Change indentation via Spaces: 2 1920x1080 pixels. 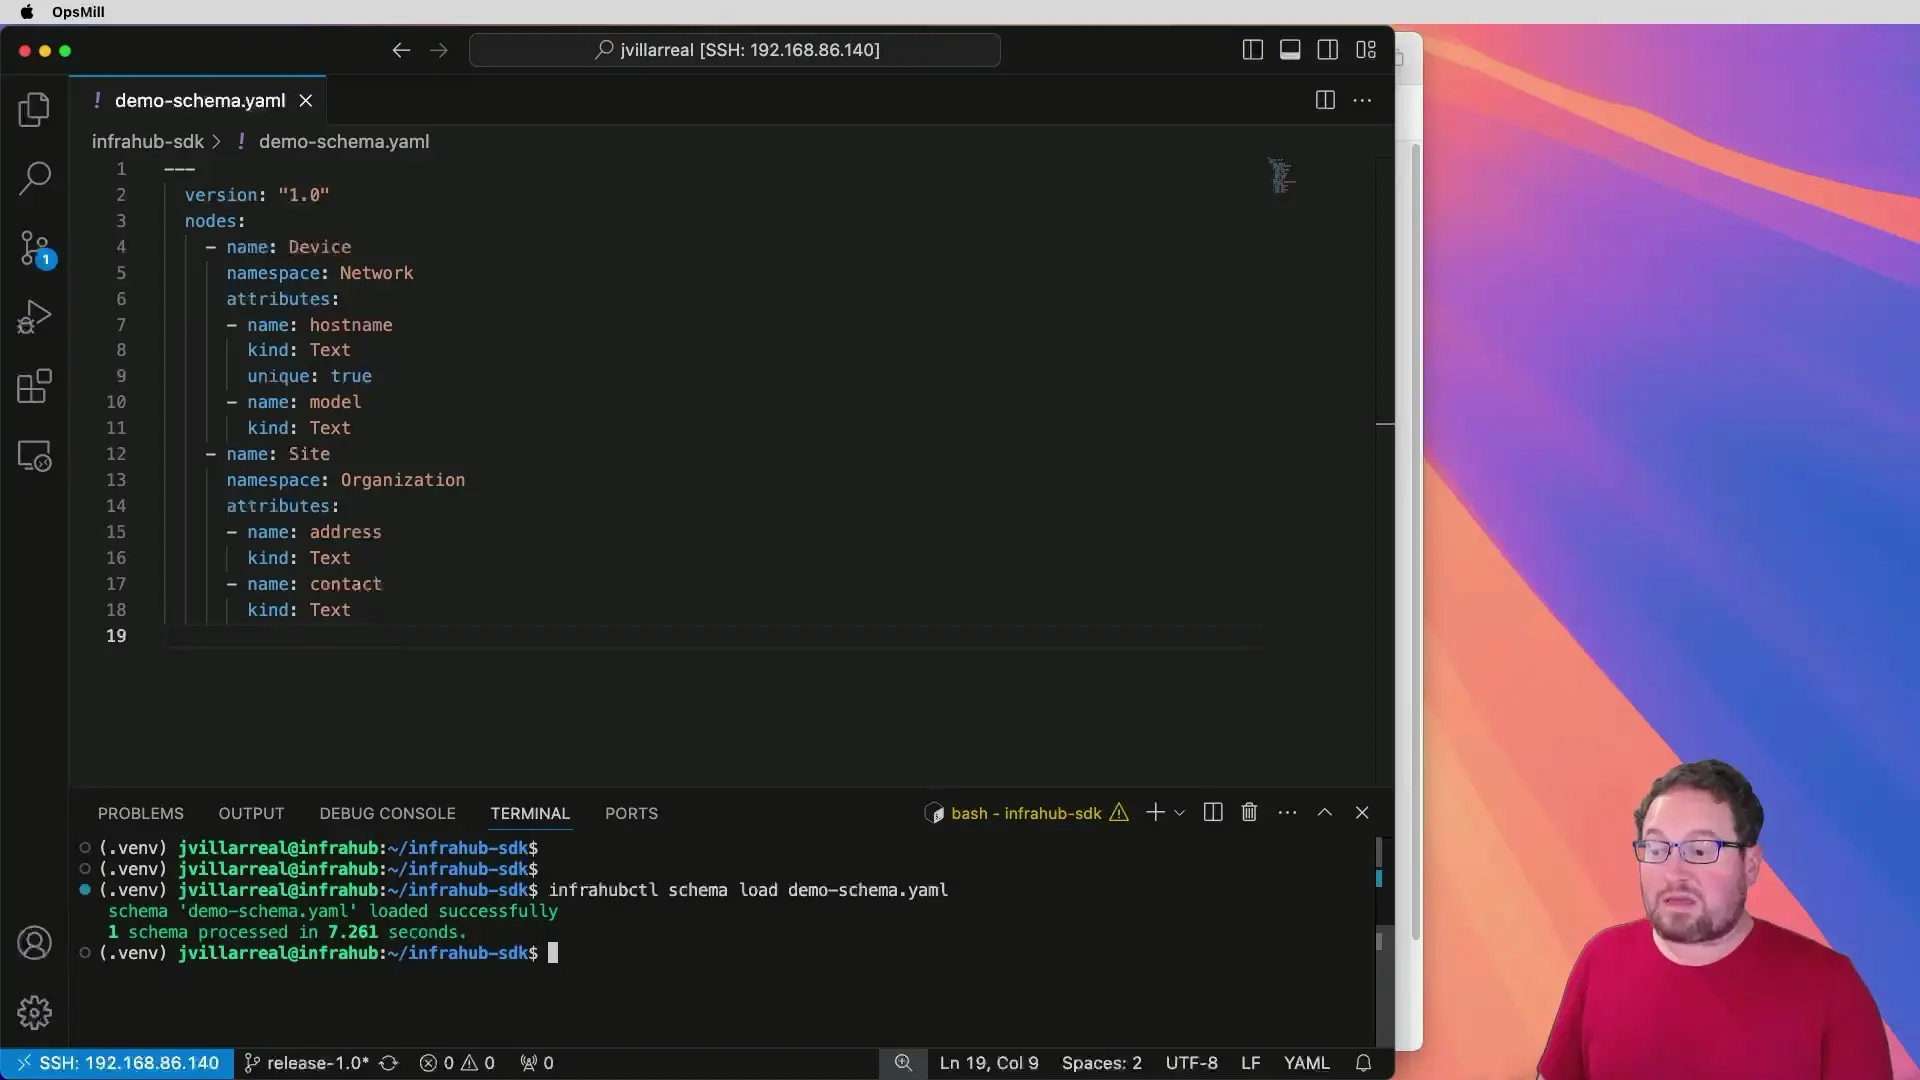tap(1101, 1063)
